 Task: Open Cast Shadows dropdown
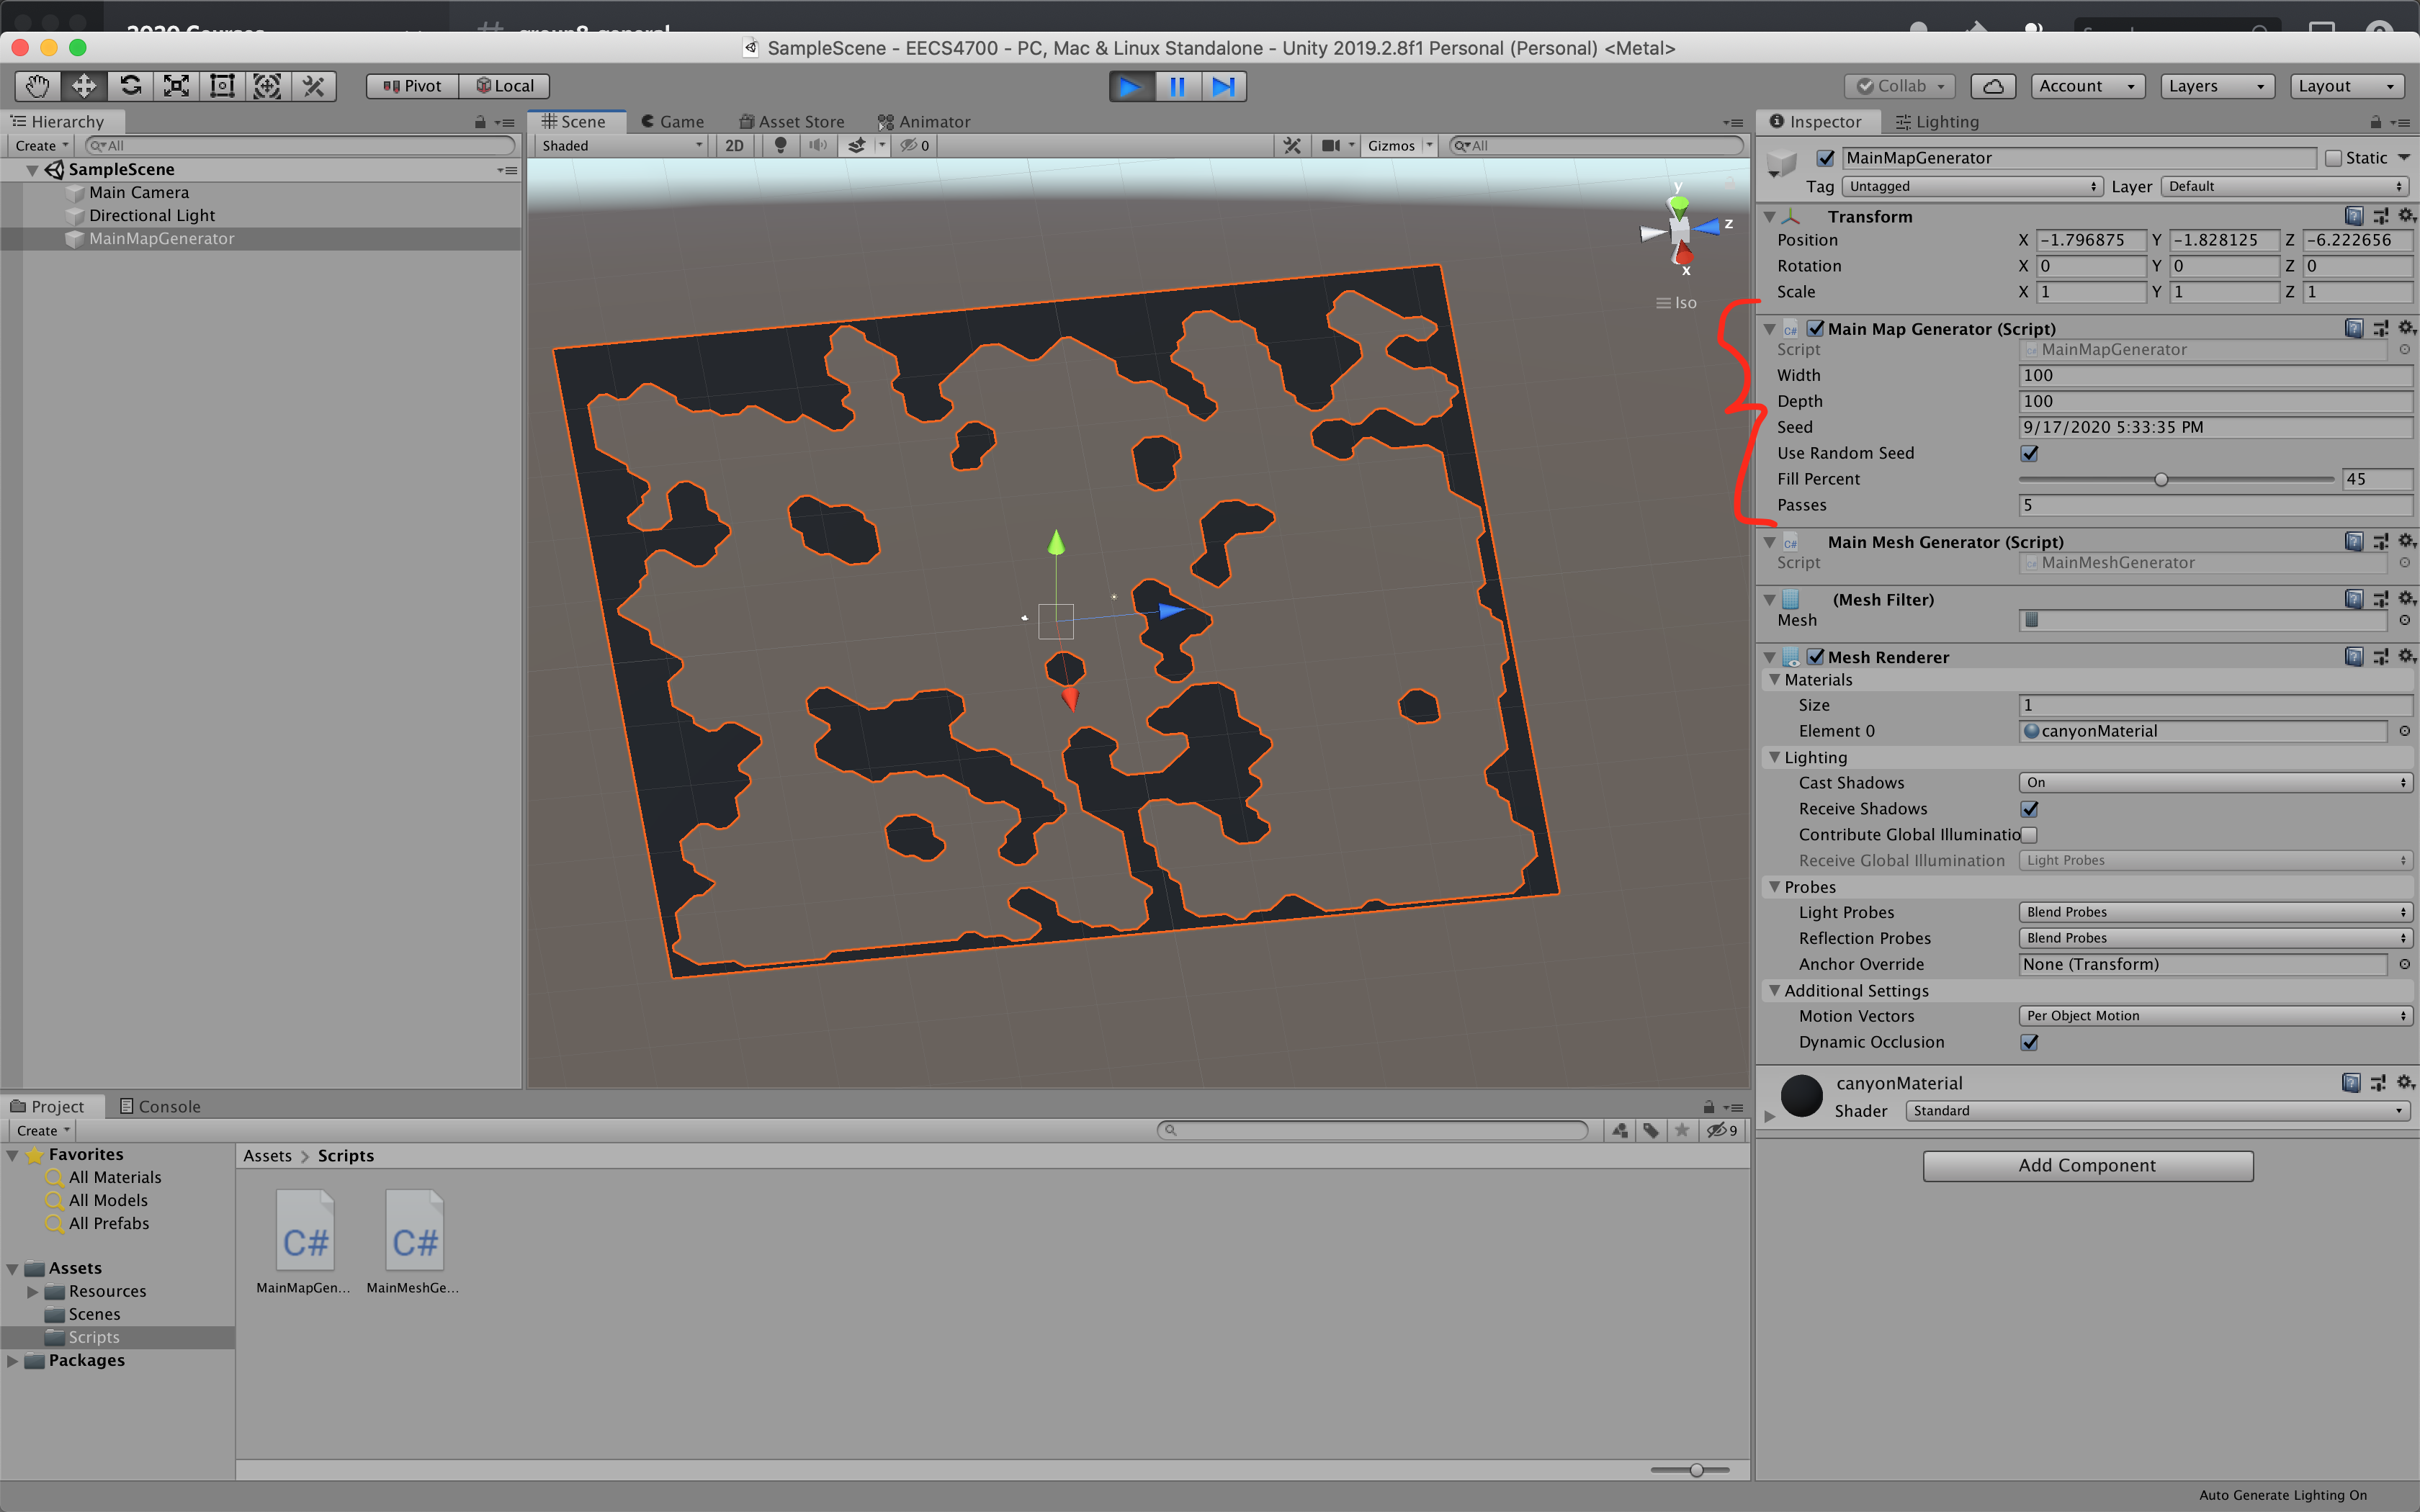coord(2216,783)
